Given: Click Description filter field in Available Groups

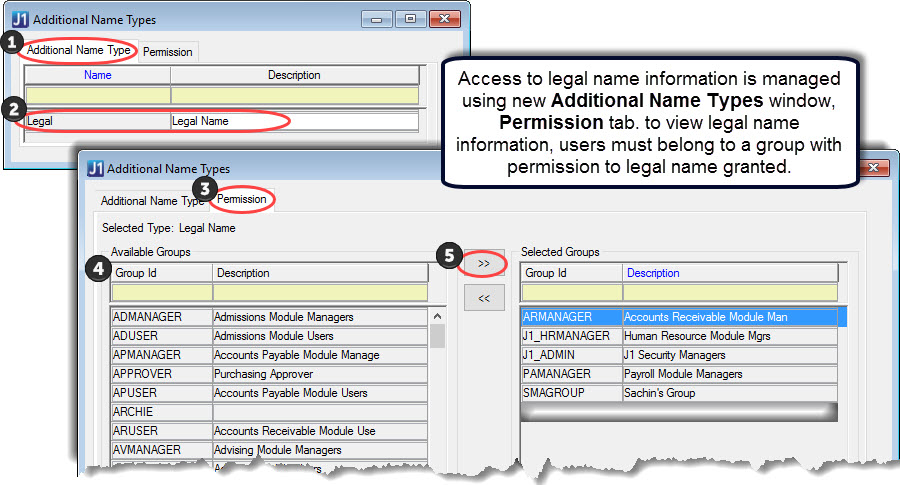Looking at the screenshot, I should 320,293.
